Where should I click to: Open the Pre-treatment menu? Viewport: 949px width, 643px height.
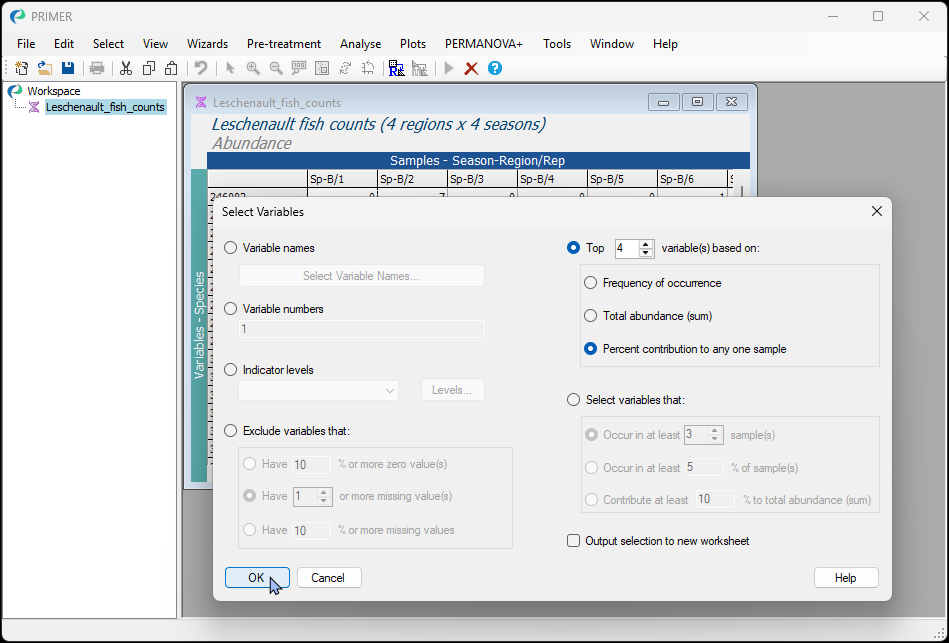[x=284, y=44]
